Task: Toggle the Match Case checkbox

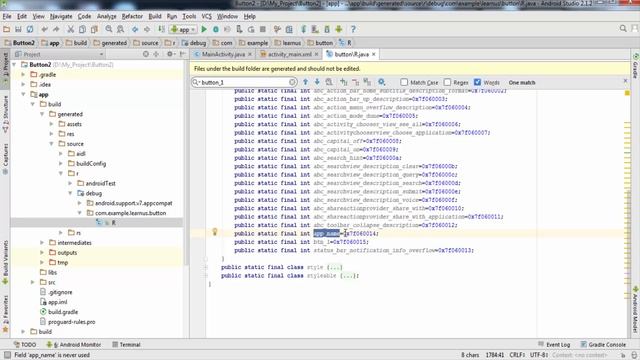Action: (x=404, y=82)
